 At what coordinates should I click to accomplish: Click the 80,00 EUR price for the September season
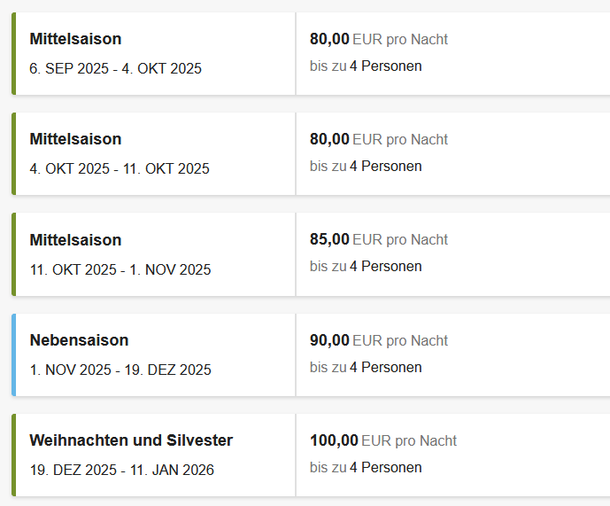[379, 40]
